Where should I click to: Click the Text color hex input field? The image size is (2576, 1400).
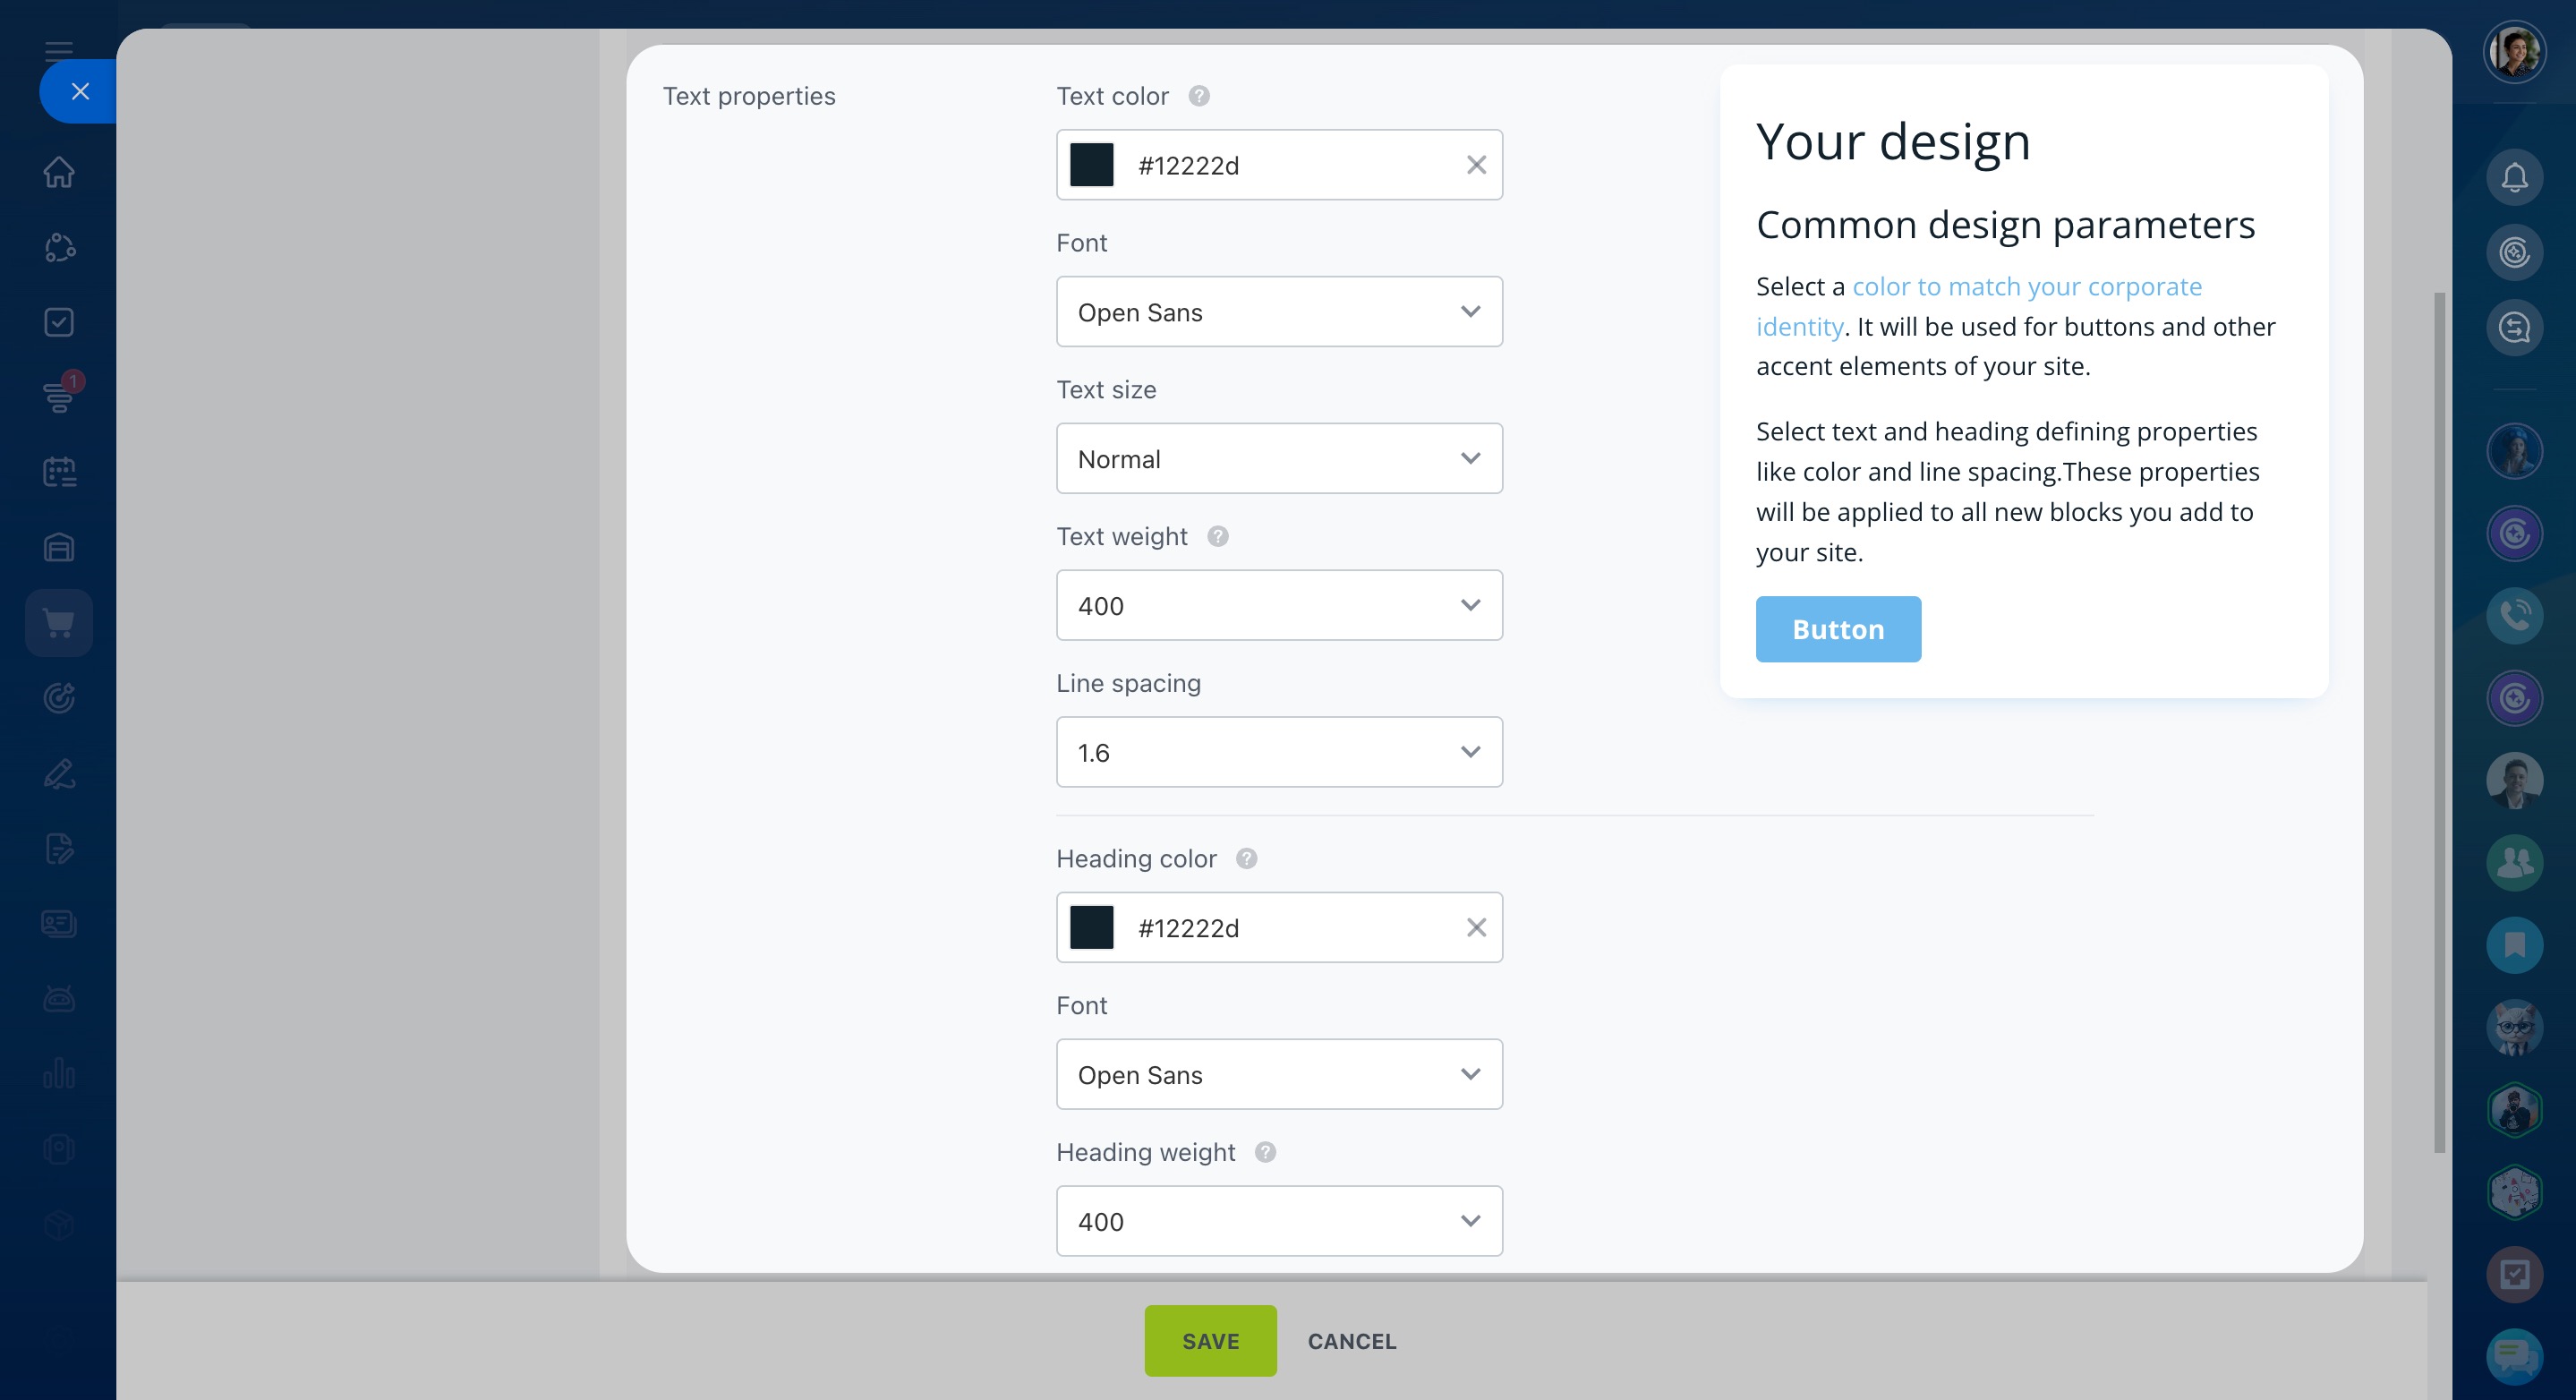pos(1290,165)
